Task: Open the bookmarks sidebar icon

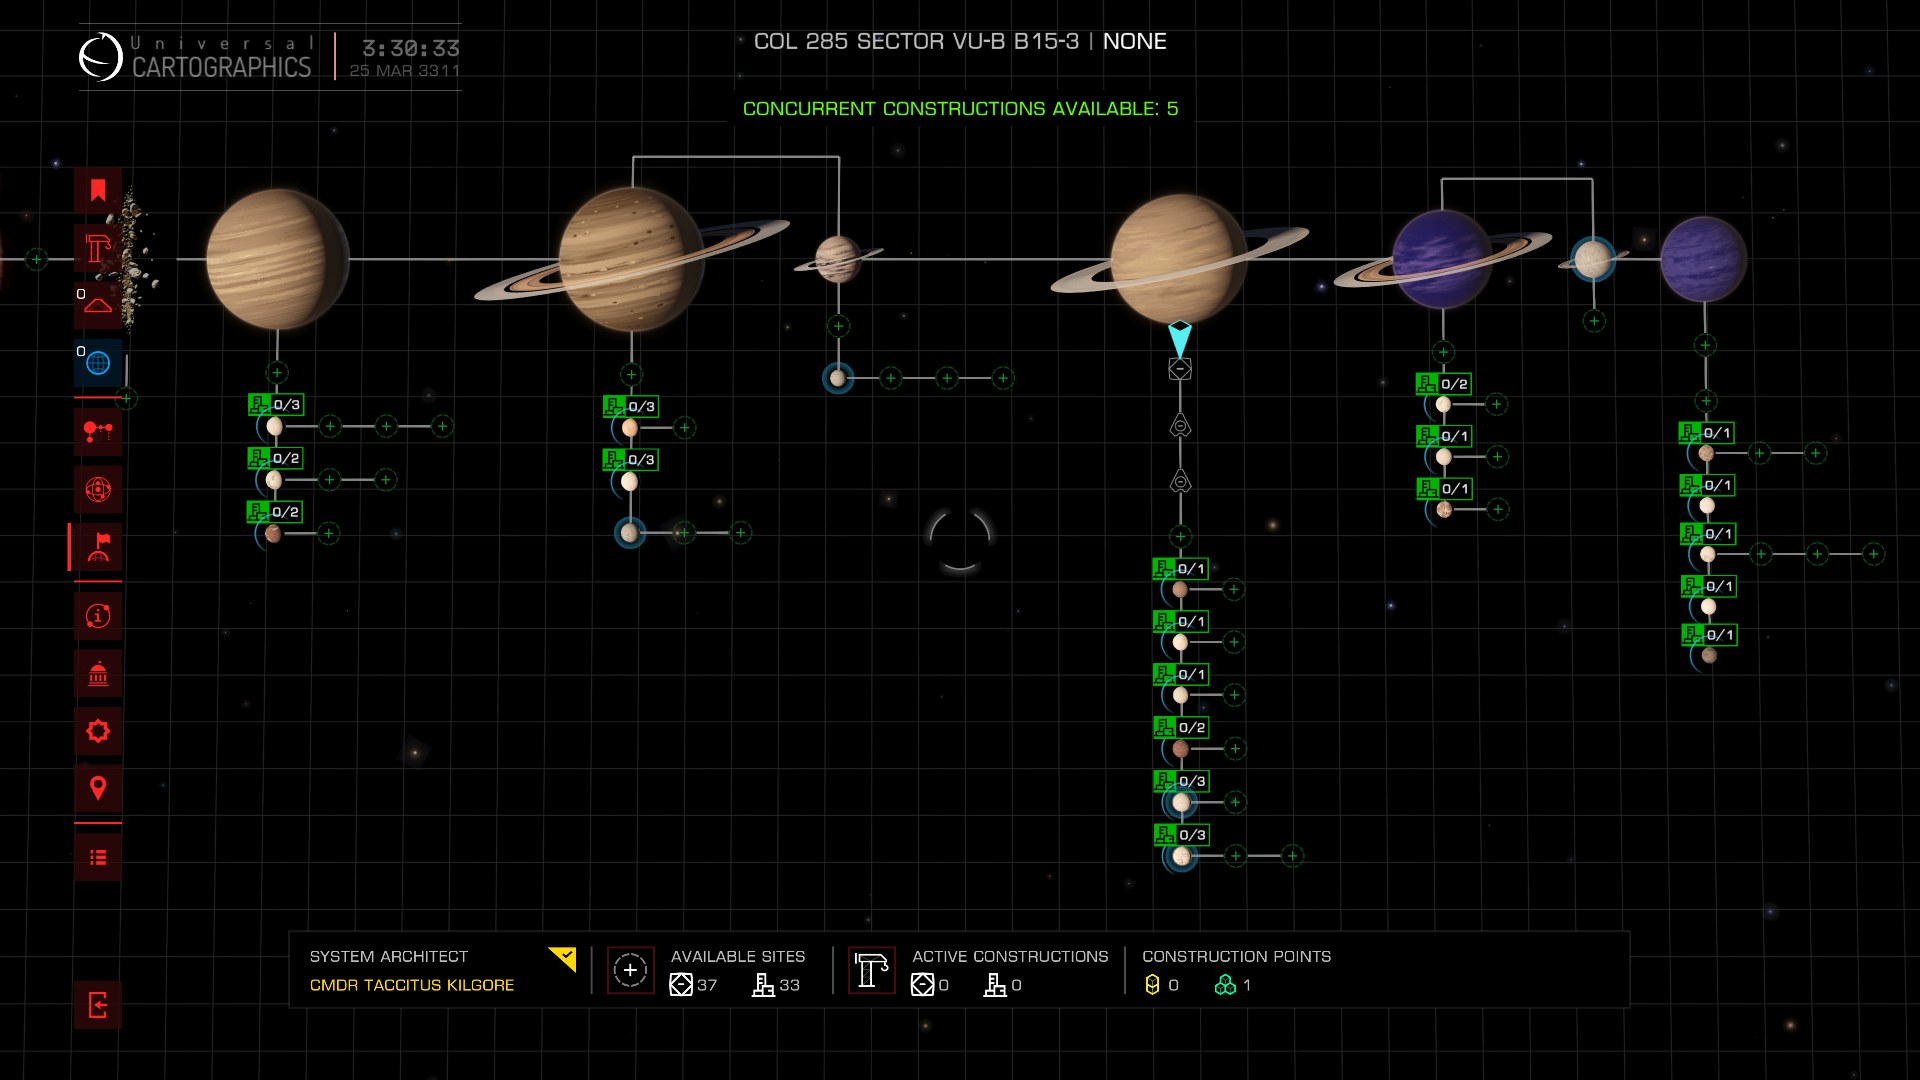Action: [98, 190]
